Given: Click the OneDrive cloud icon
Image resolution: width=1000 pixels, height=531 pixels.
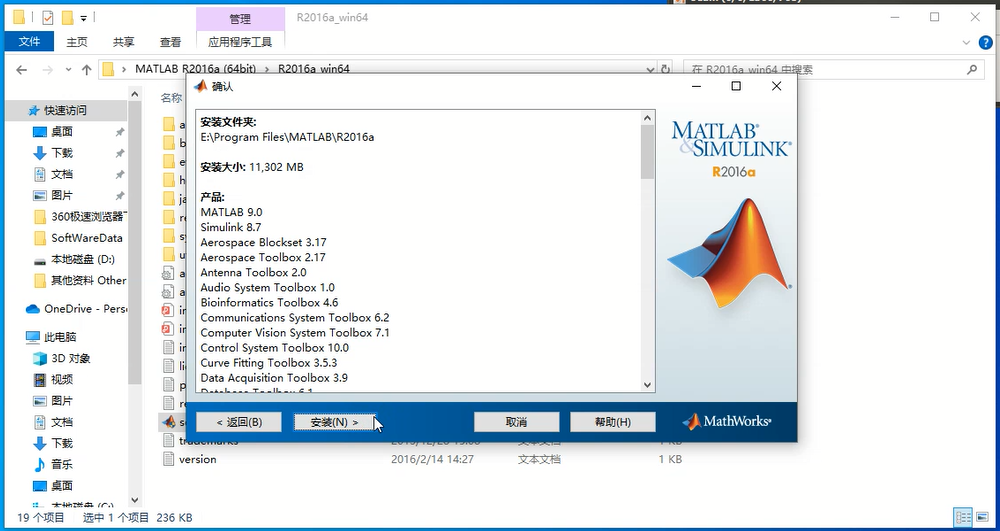Looking at the screenshot, I should pyautogui.click(x=33, y=309).
